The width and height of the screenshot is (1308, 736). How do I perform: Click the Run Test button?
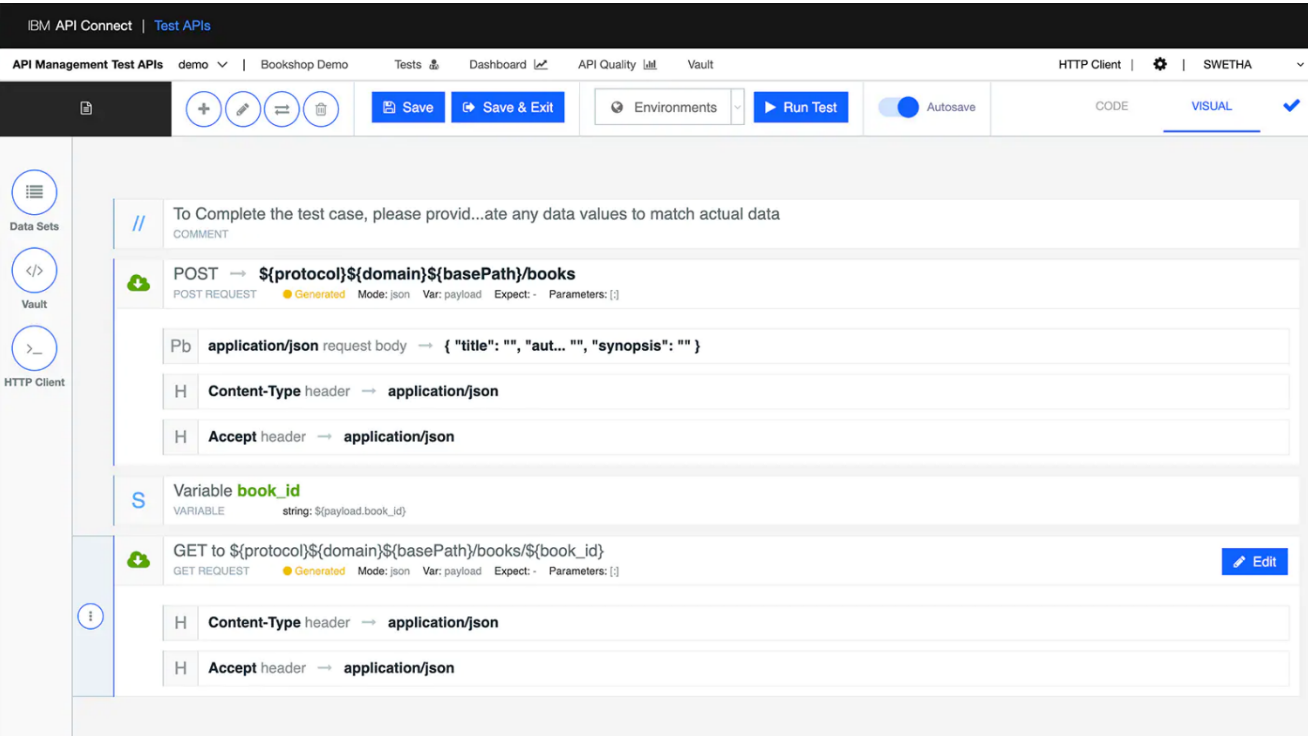click(800, 107)
